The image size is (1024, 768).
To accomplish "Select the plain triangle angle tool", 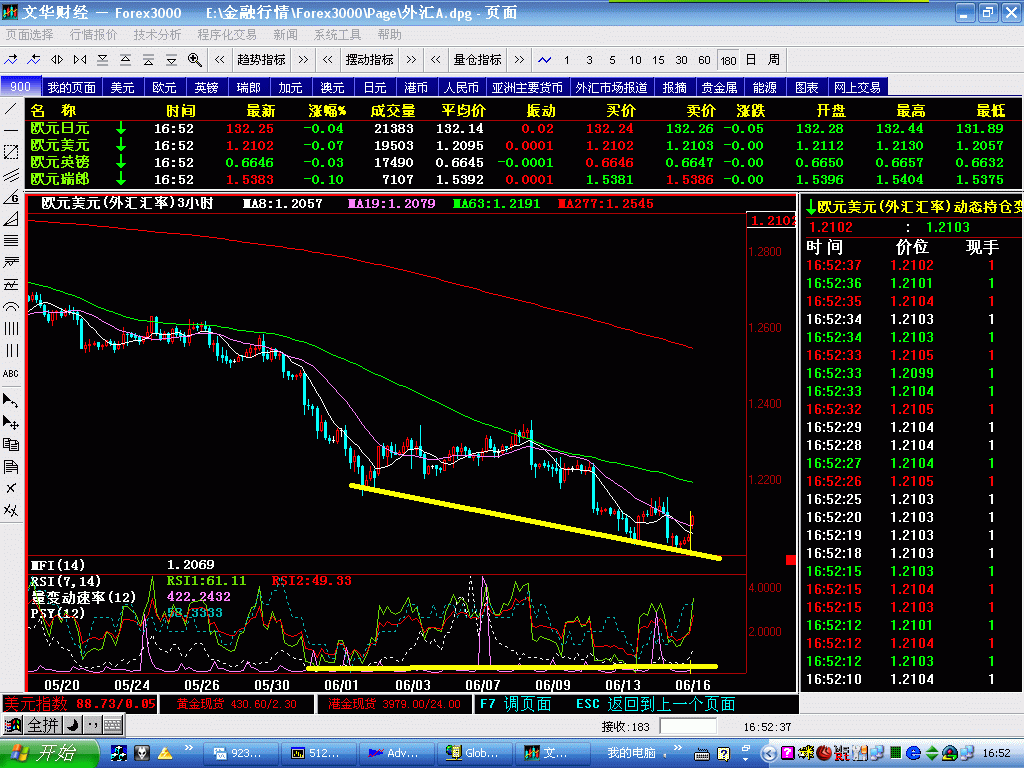I will (x=11, y=219).
